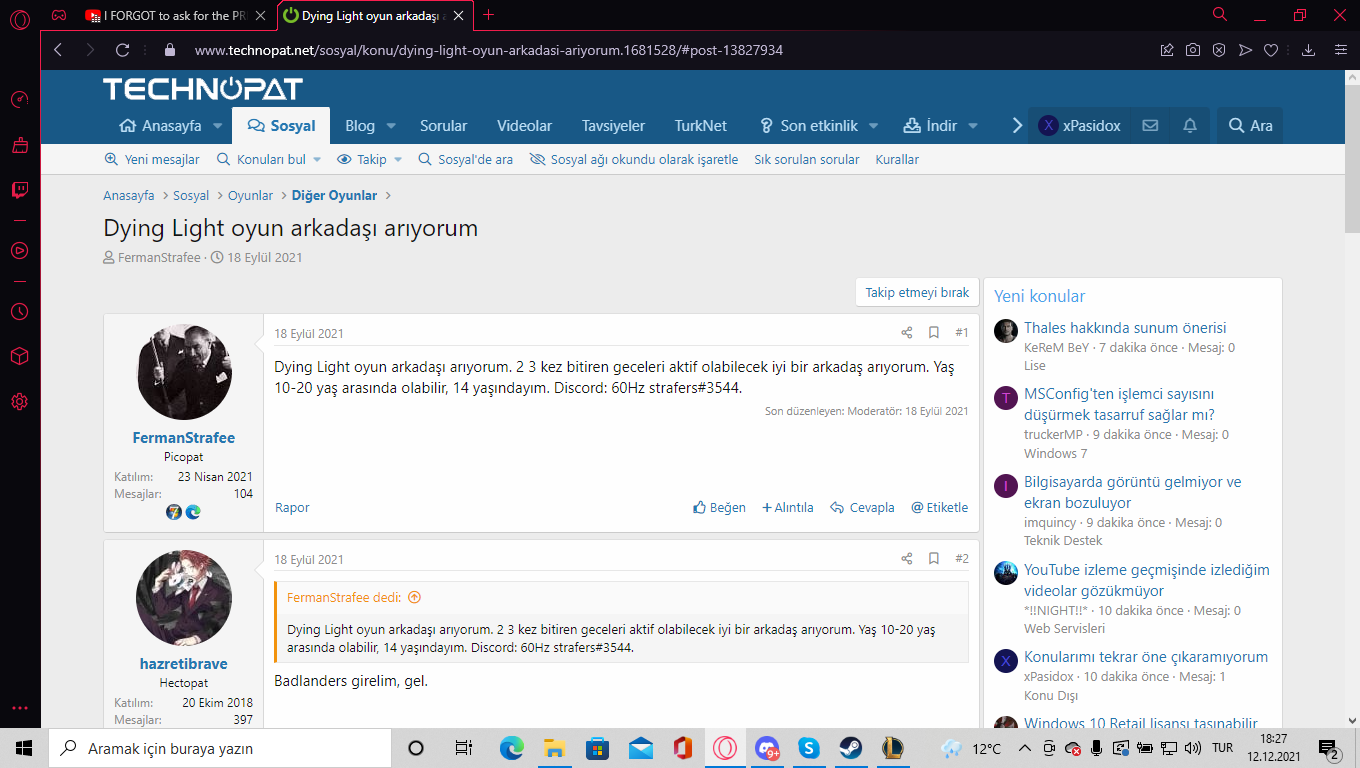Open 'Thales hakkında sunum önerisi' thread
This screenshot has height=768, width=1360.
pyautogui.click(x=1125, y=328)
